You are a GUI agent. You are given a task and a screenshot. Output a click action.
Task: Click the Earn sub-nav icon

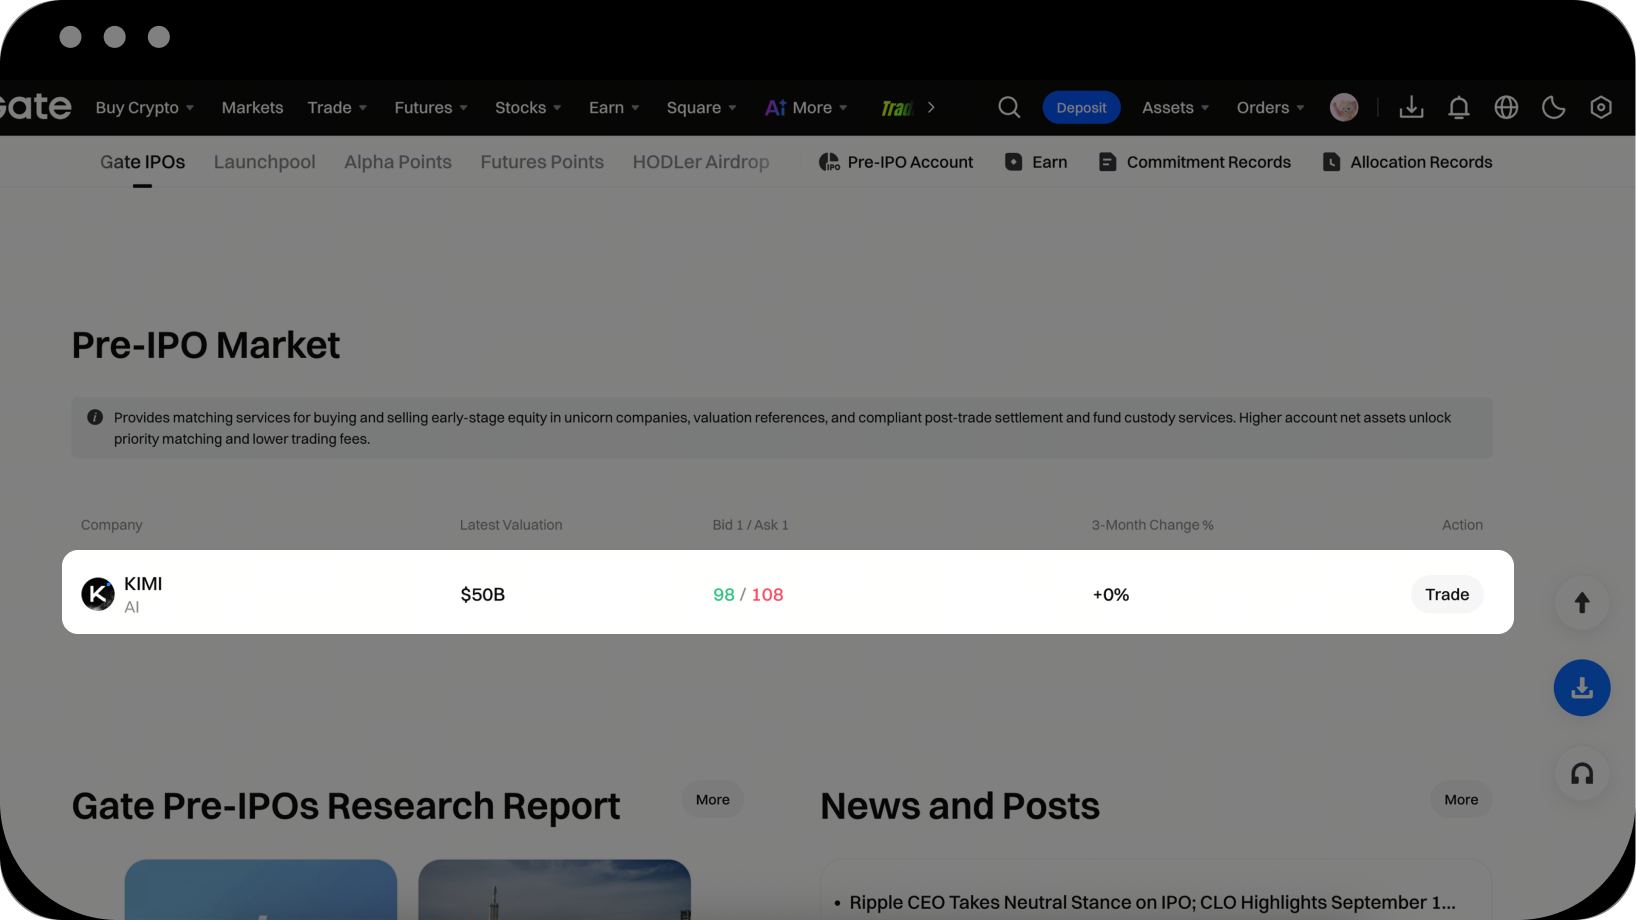click(1013, 162)
